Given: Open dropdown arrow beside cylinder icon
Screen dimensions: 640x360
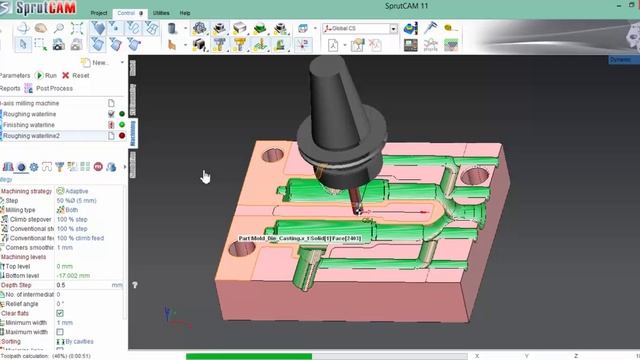Looking at the screenshot, I should click(x=185, y=28).
